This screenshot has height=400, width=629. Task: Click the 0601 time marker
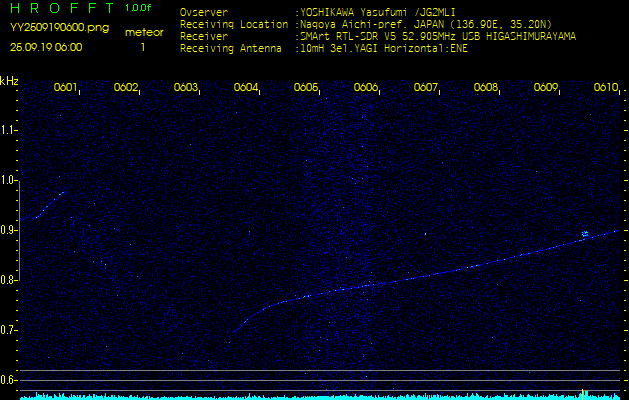[66, 88]
